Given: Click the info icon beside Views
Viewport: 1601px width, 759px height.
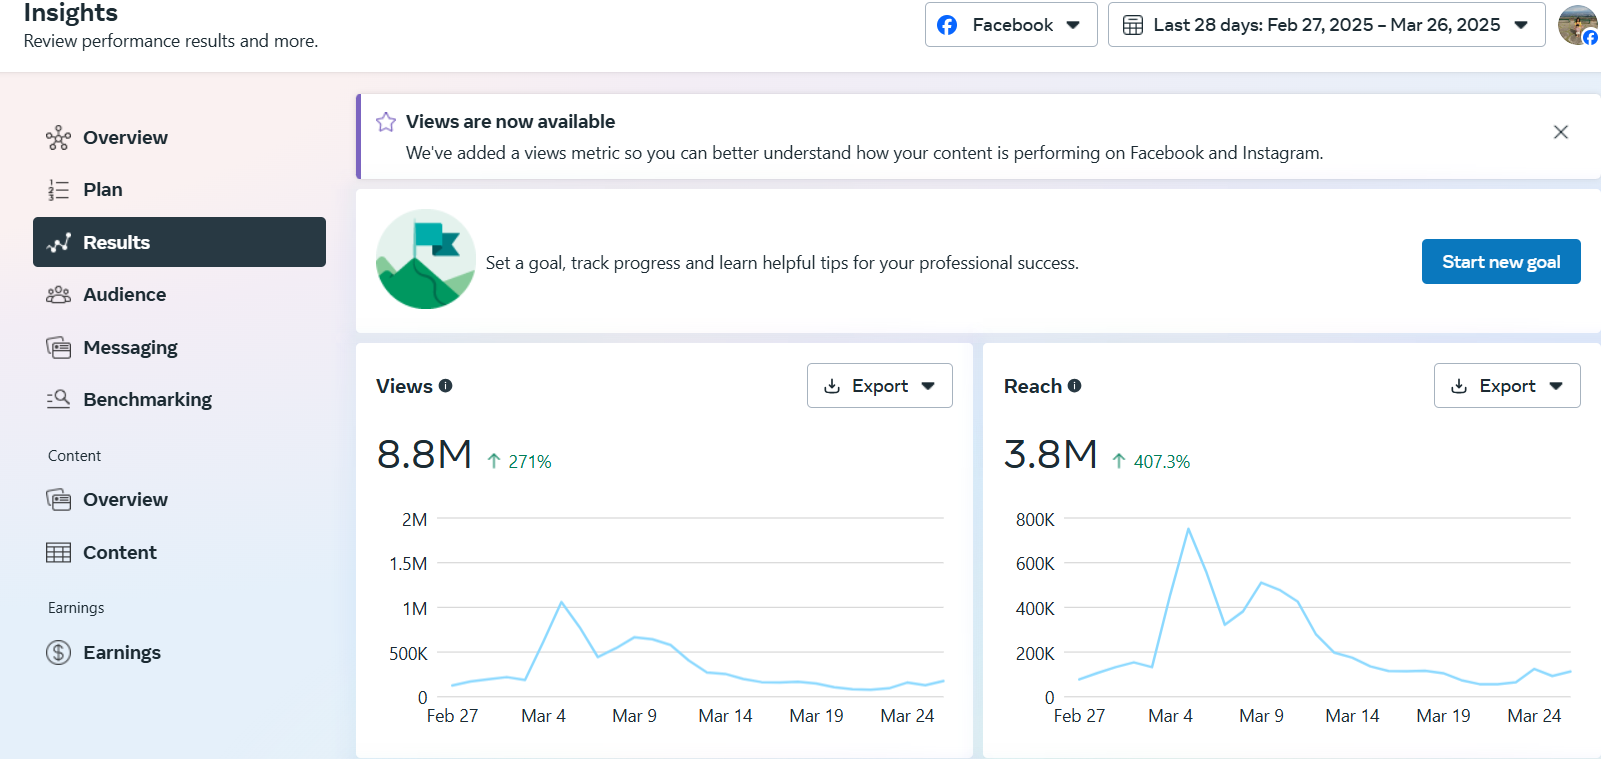Looking at the screenshot, I should pyautogui.click(x=446, y=386).
